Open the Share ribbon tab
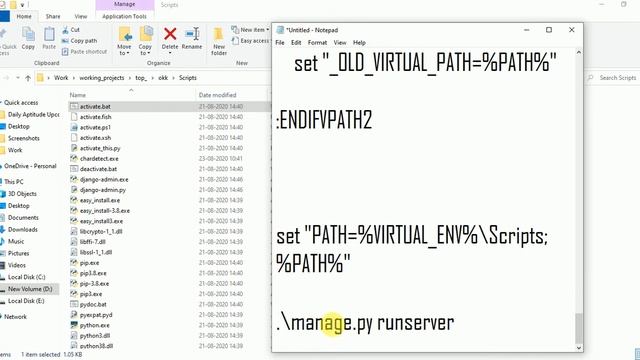Image resolution: width=640 pixels, height=360 pixels. tap(53, 16)
